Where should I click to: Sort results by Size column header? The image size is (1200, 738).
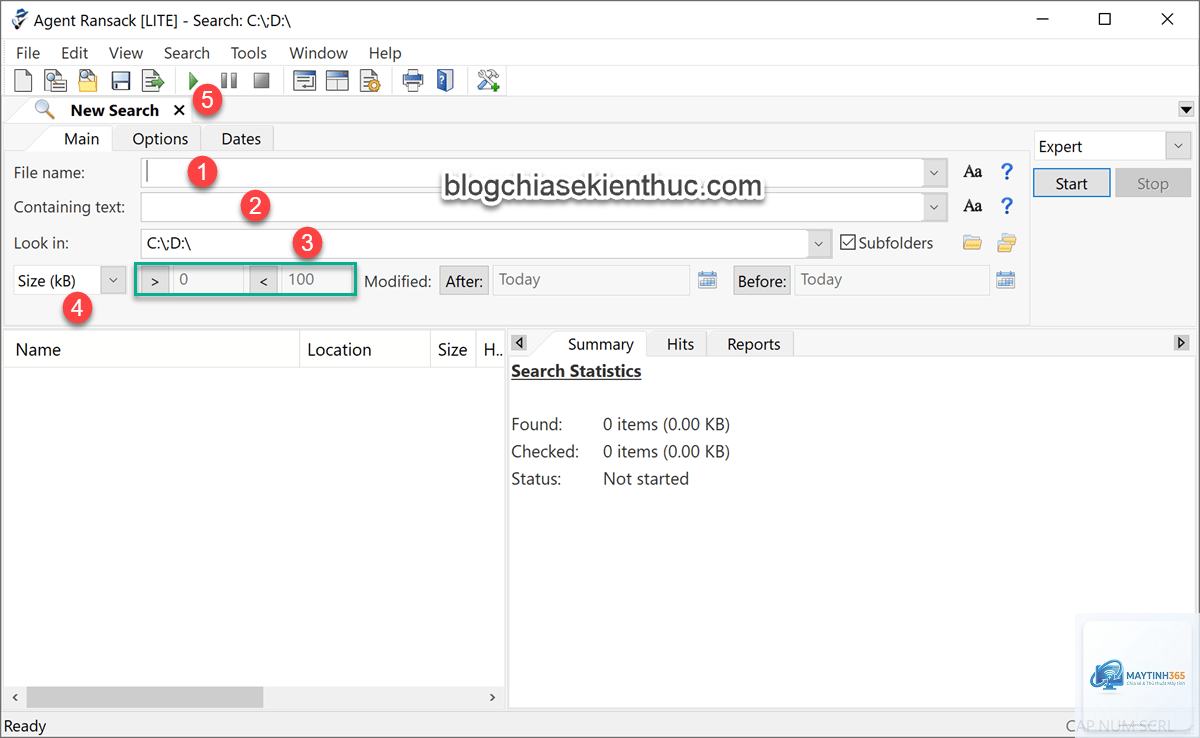[x=452, y=349]
